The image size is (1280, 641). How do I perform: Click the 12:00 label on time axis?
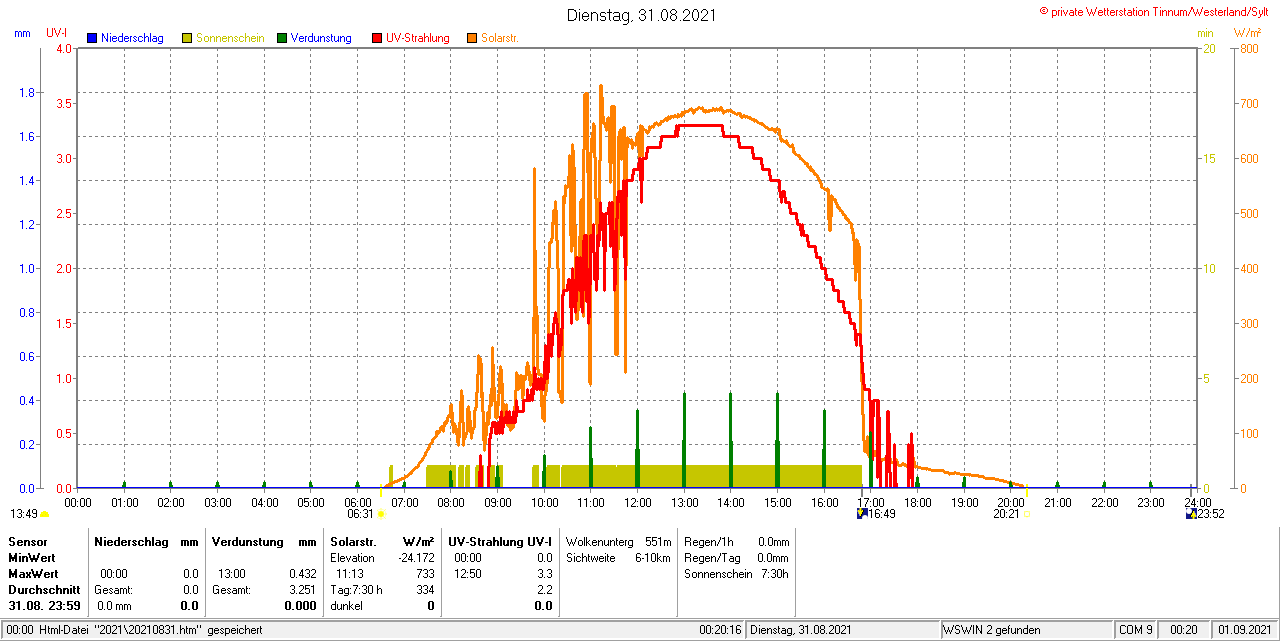coord(637,502)
